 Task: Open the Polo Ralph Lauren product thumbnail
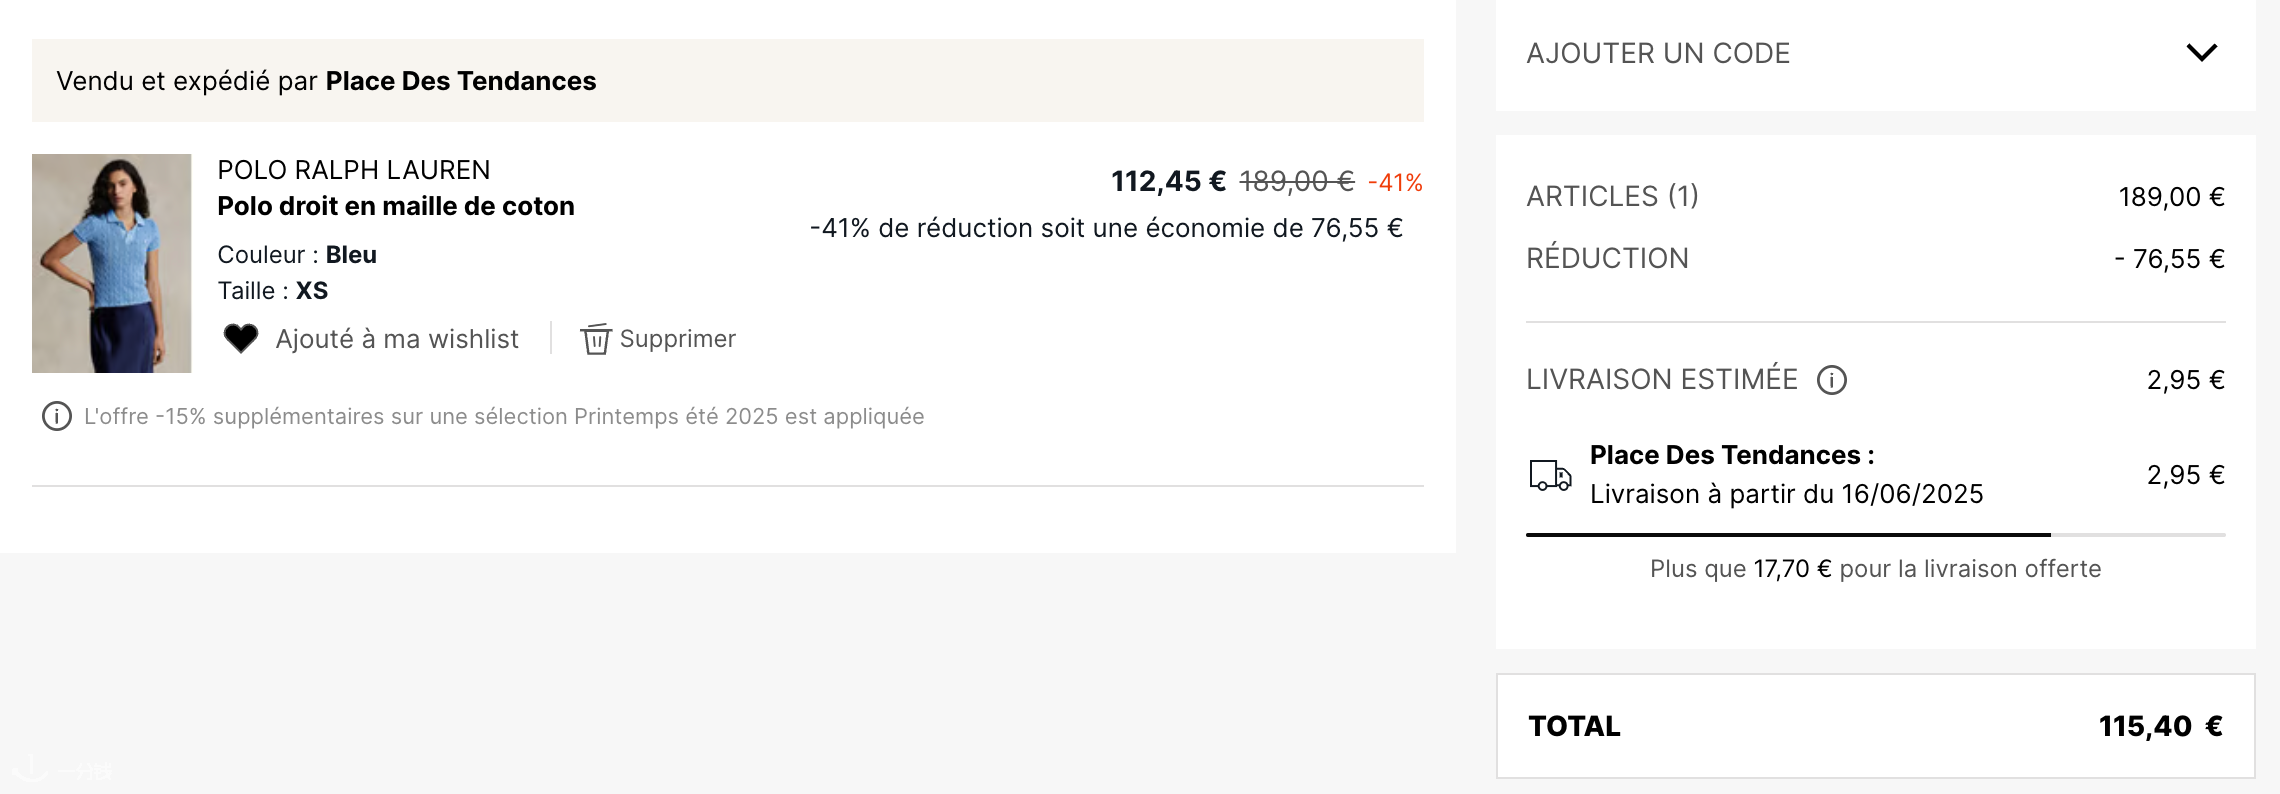click(111, 263)
